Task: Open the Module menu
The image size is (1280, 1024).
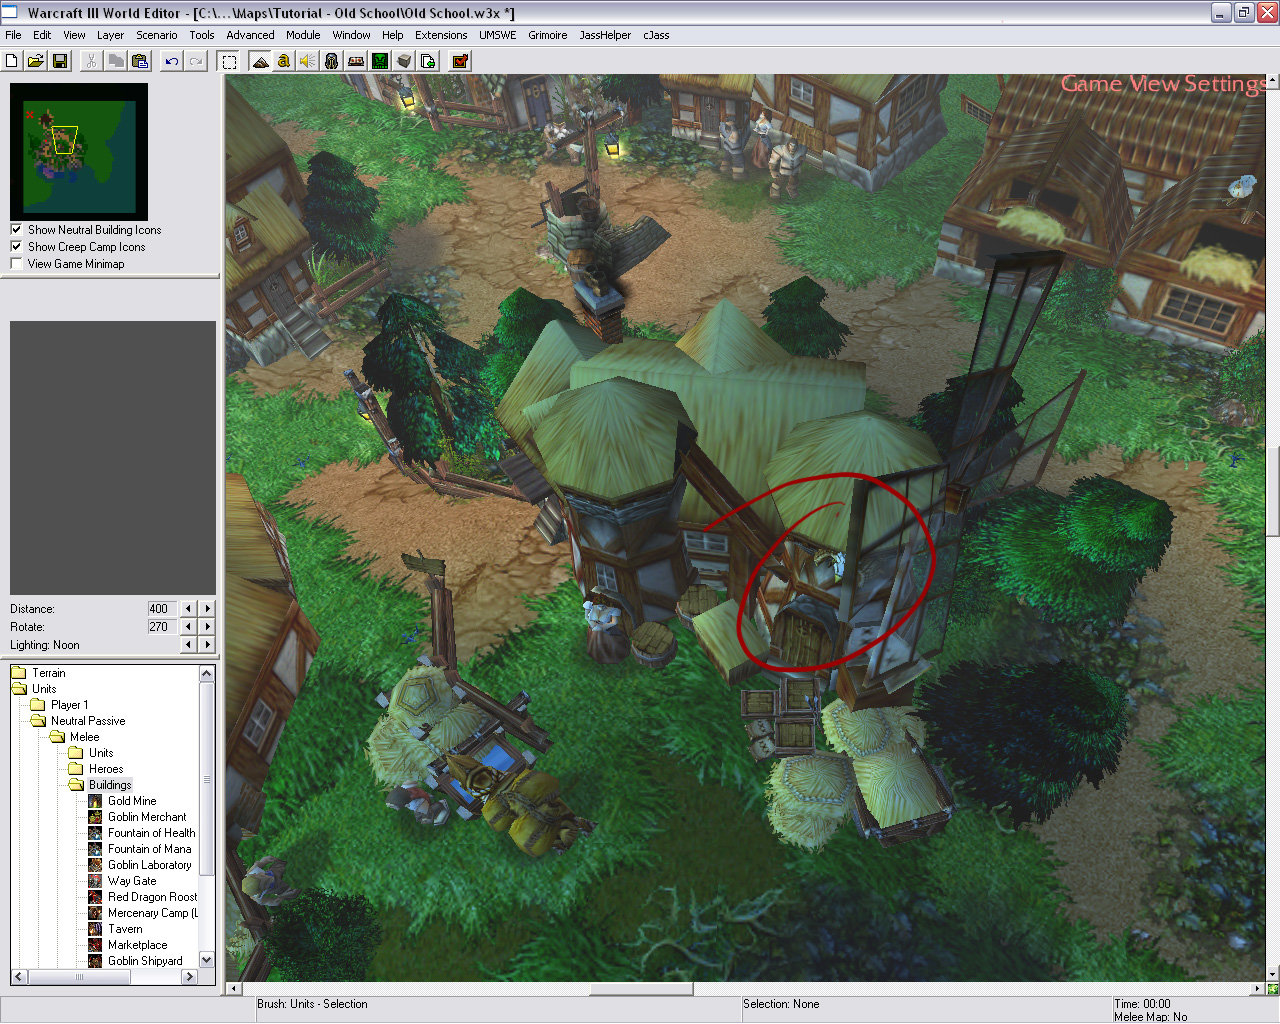Action: click(x=303, y=35)
